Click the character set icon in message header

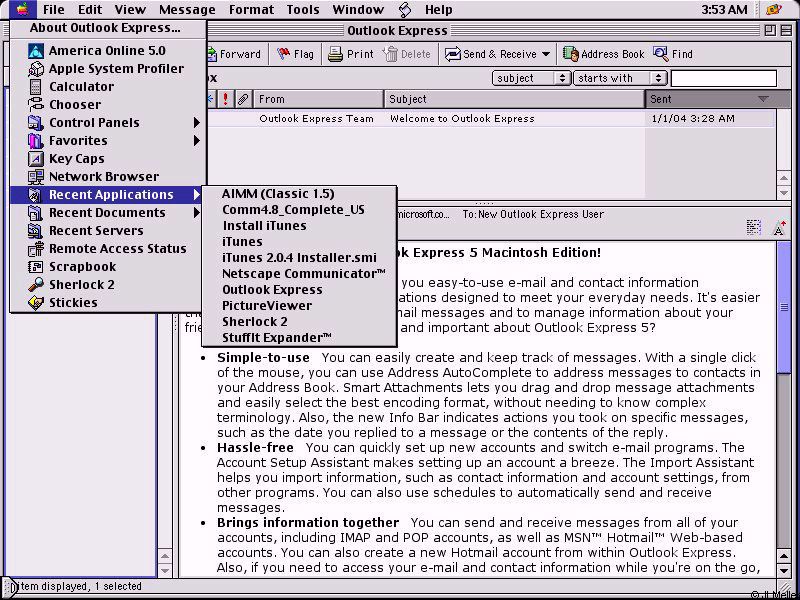pos(754,228)
